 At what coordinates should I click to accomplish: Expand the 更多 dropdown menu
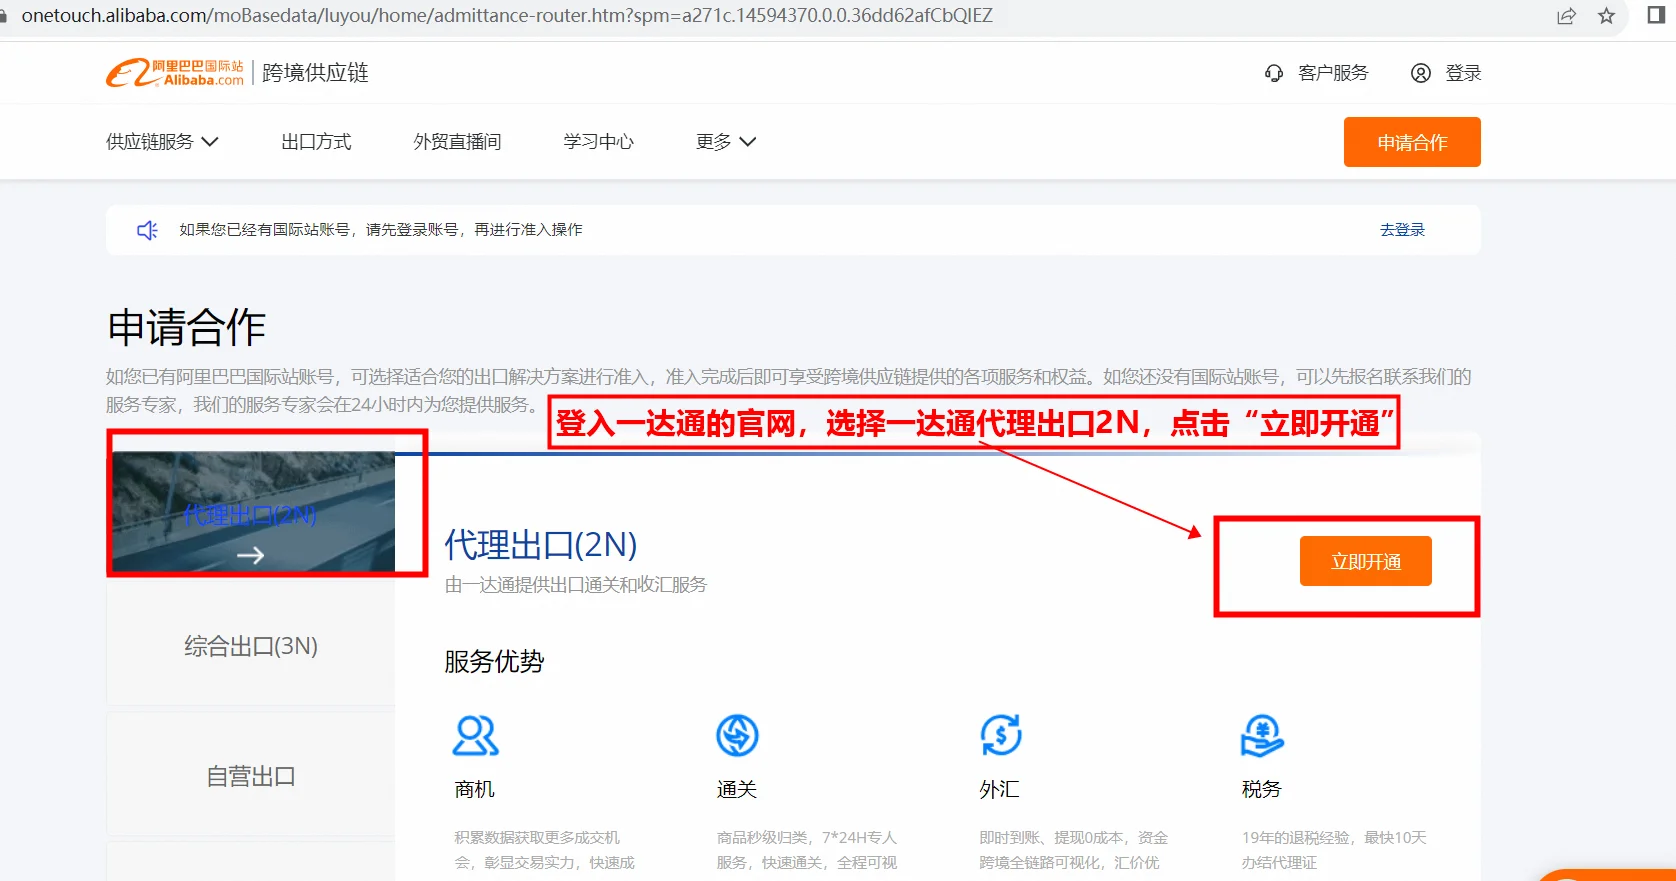(x=726, y=142)
